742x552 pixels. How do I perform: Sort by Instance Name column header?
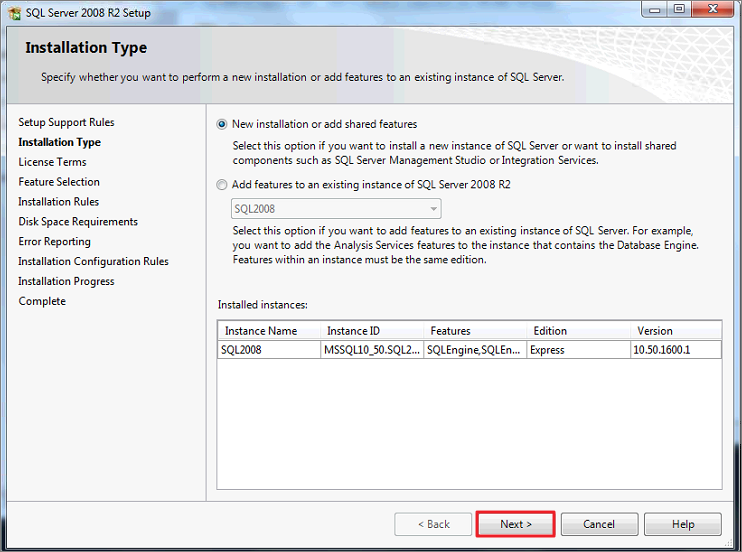click(x=269, y=330)
